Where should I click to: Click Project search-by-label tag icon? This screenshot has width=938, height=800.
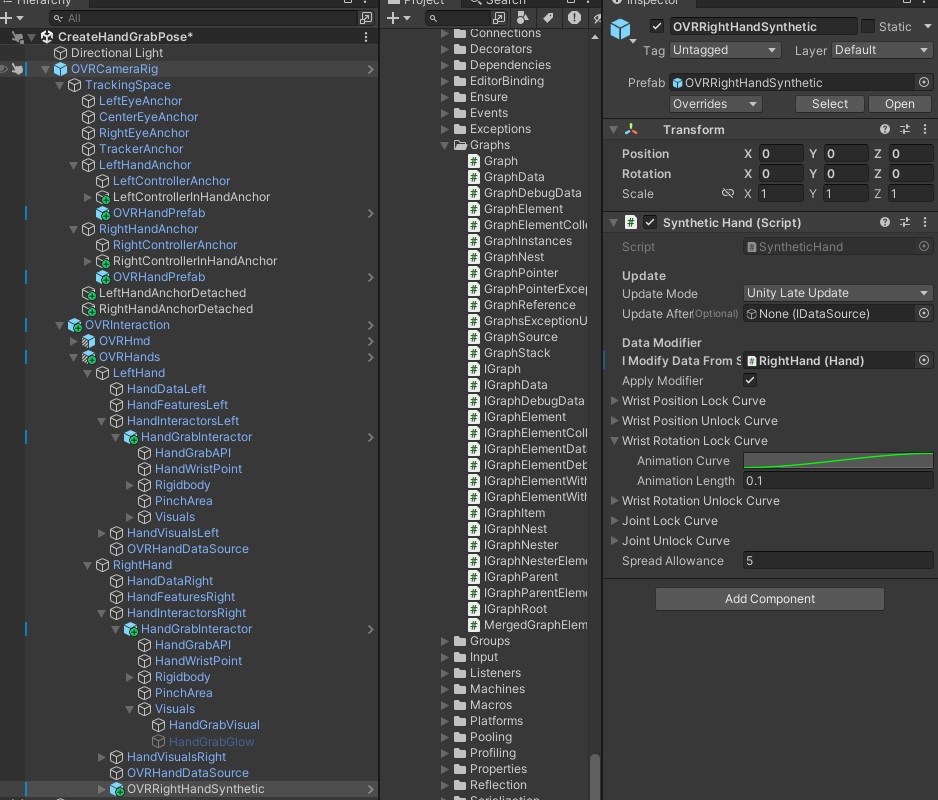(x=548, y=18)
